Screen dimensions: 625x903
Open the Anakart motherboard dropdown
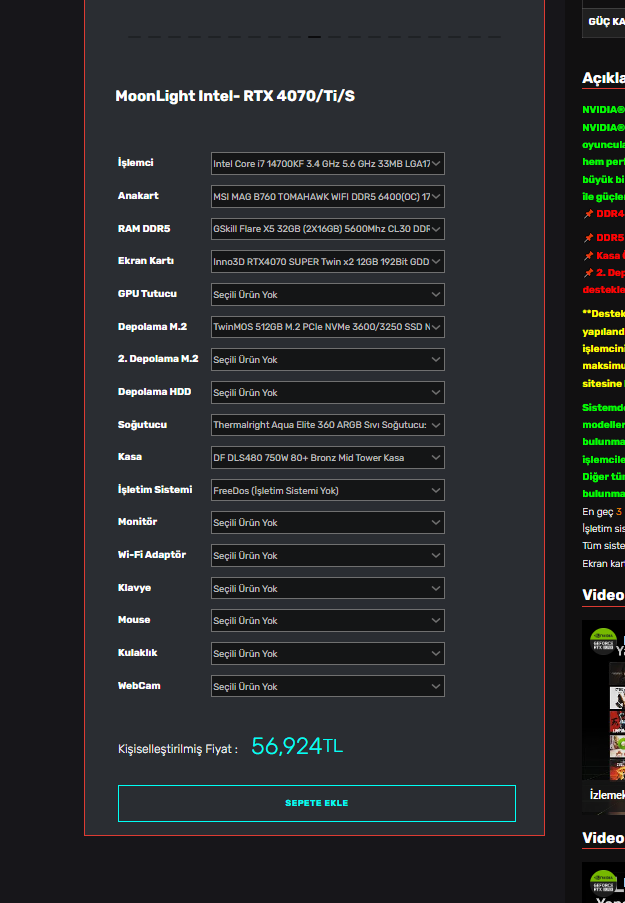[328, 196]
